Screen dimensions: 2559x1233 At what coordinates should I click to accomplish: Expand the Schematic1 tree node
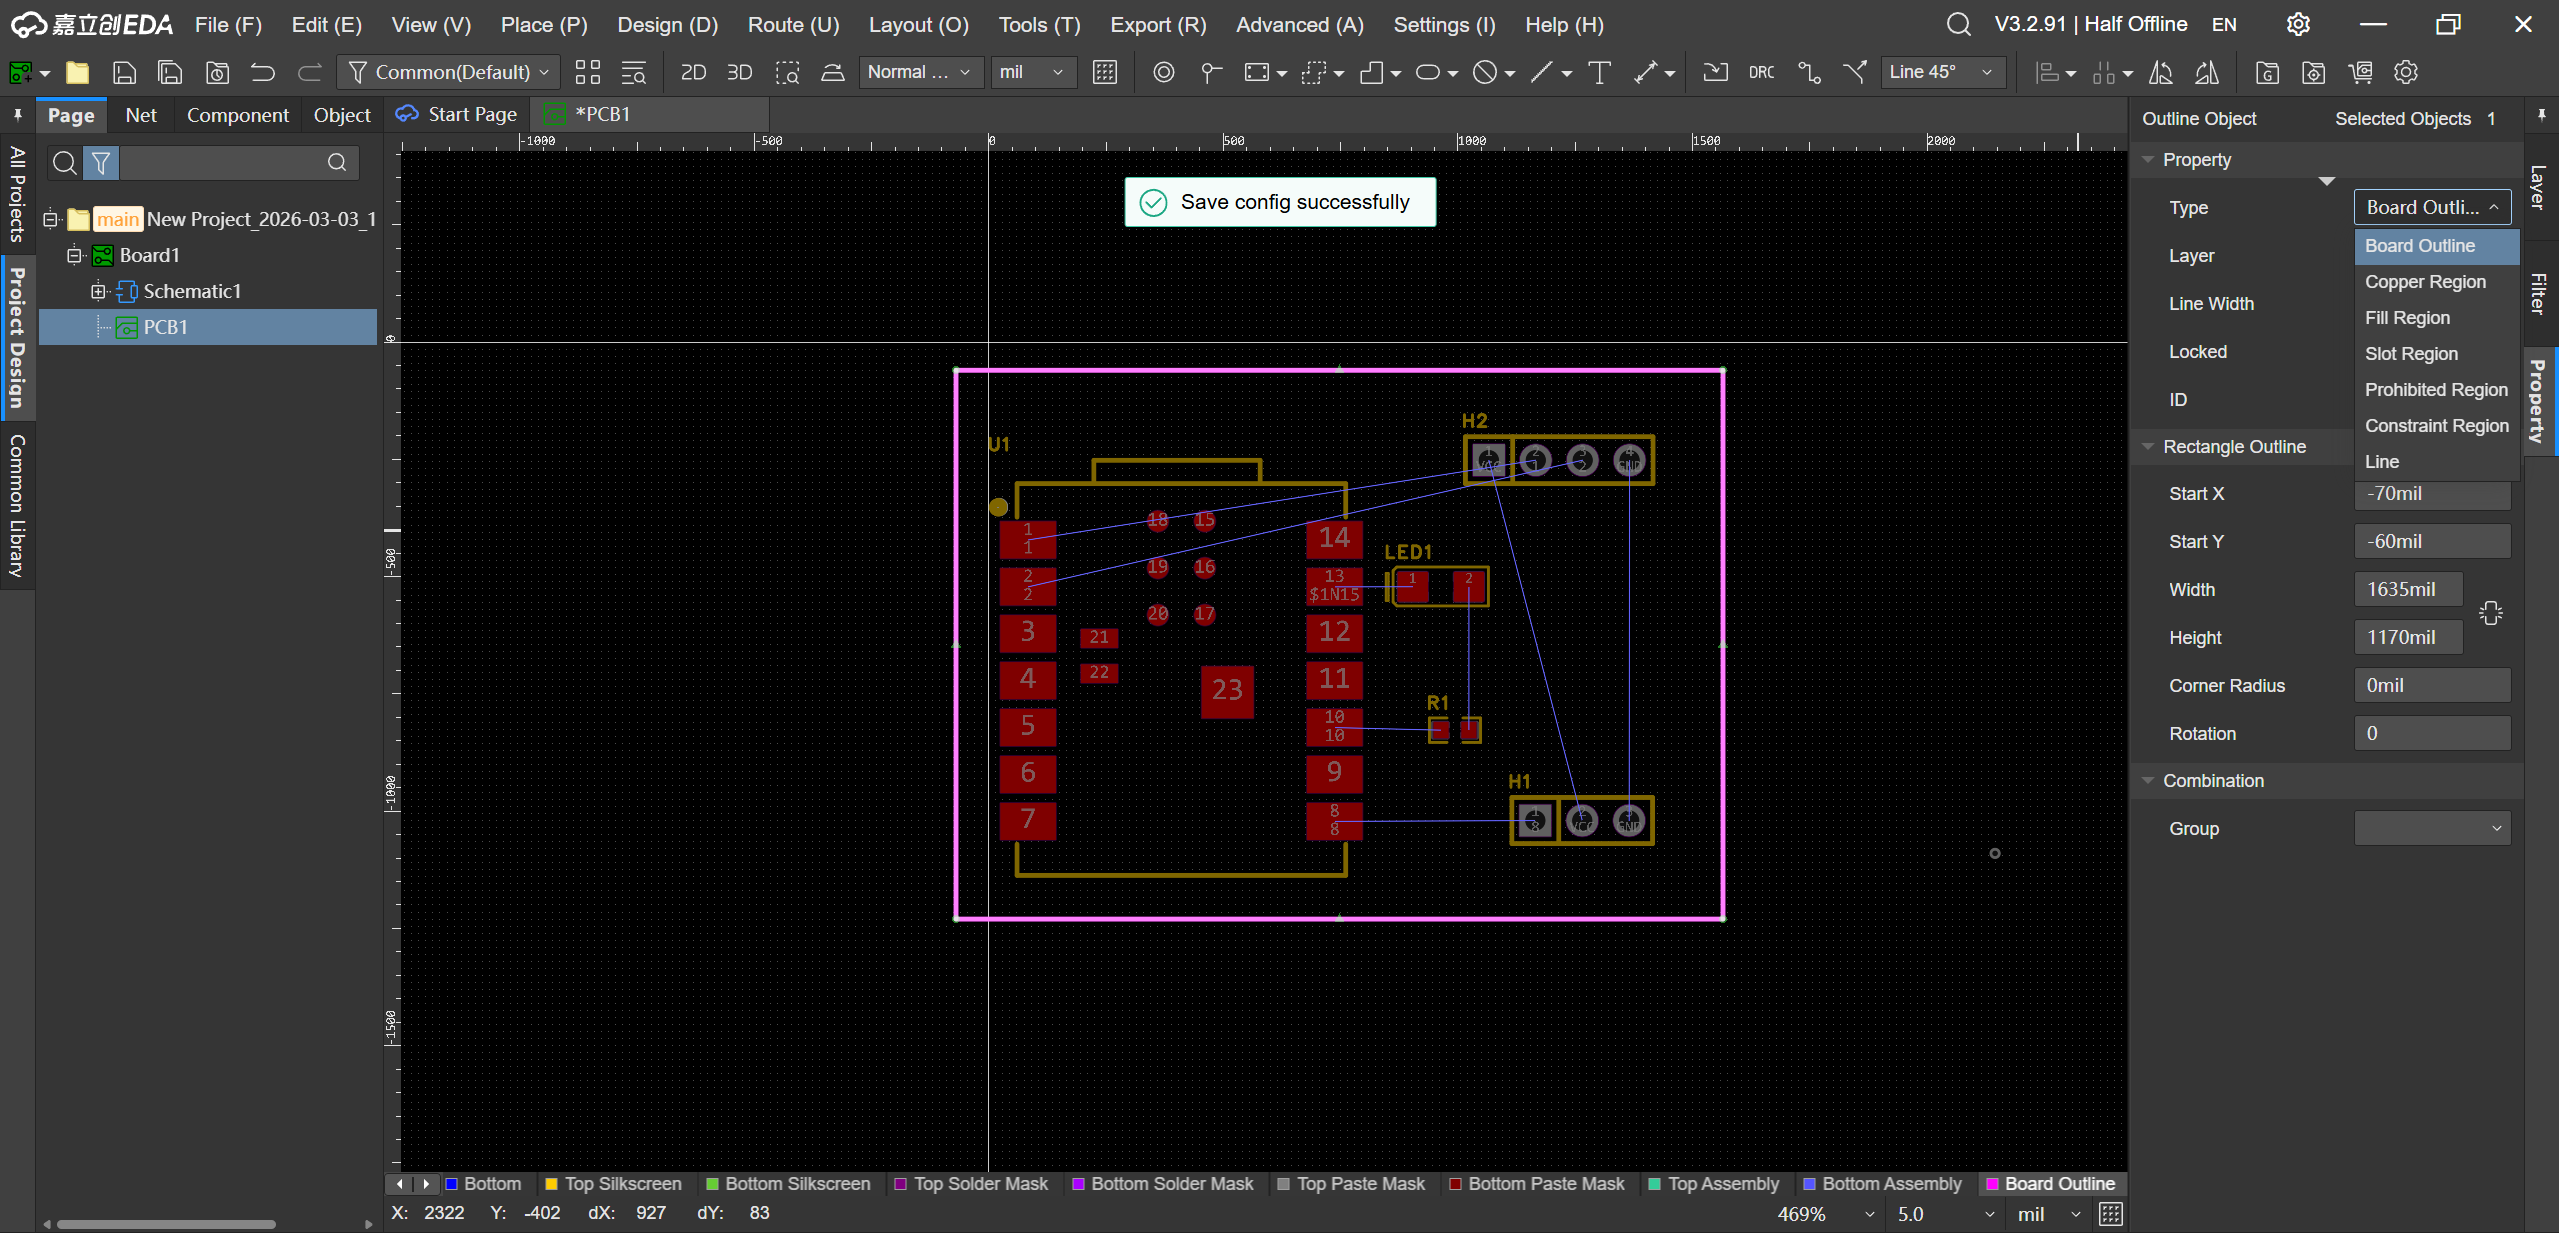coord(98,291)
